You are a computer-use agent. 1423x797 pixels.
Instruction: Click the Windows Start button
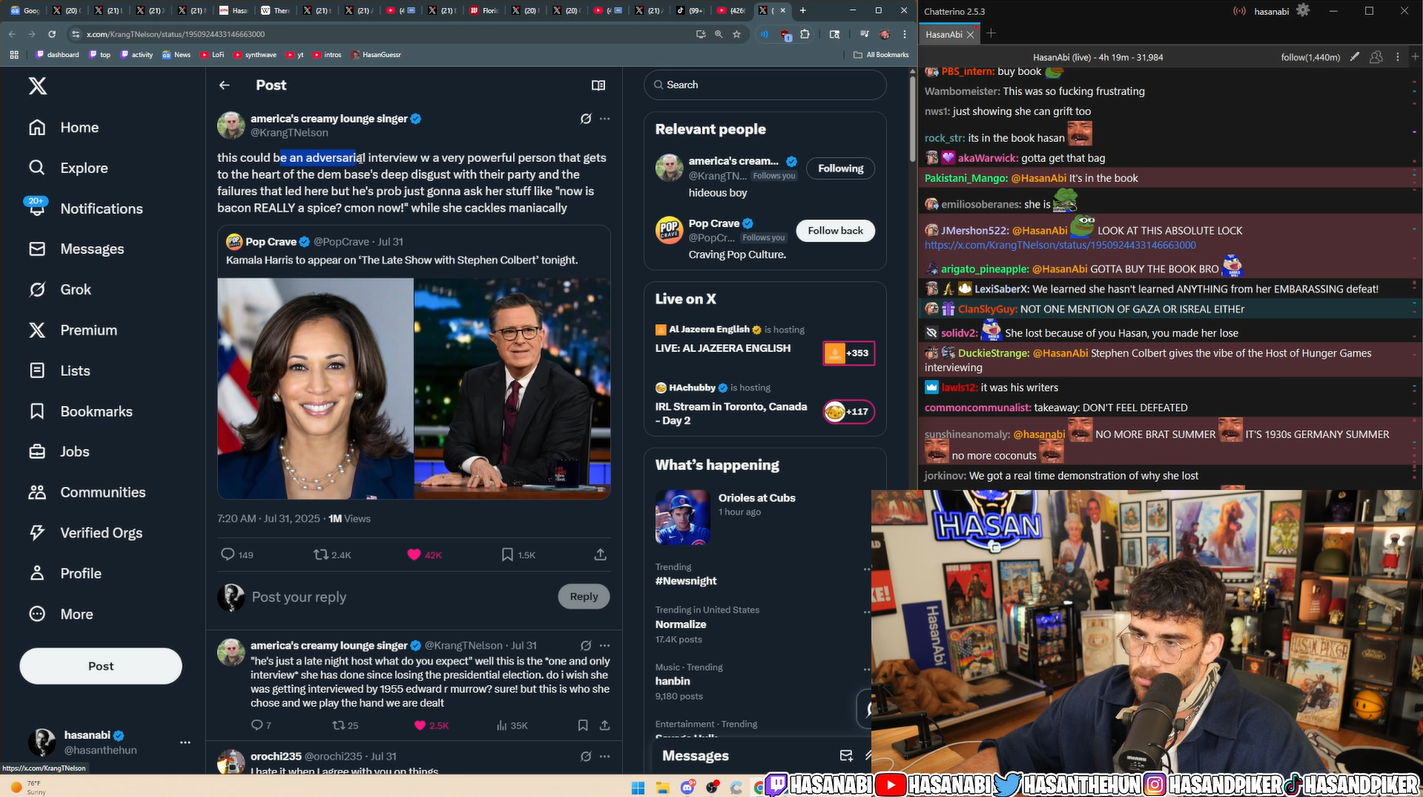pos(638,787)
